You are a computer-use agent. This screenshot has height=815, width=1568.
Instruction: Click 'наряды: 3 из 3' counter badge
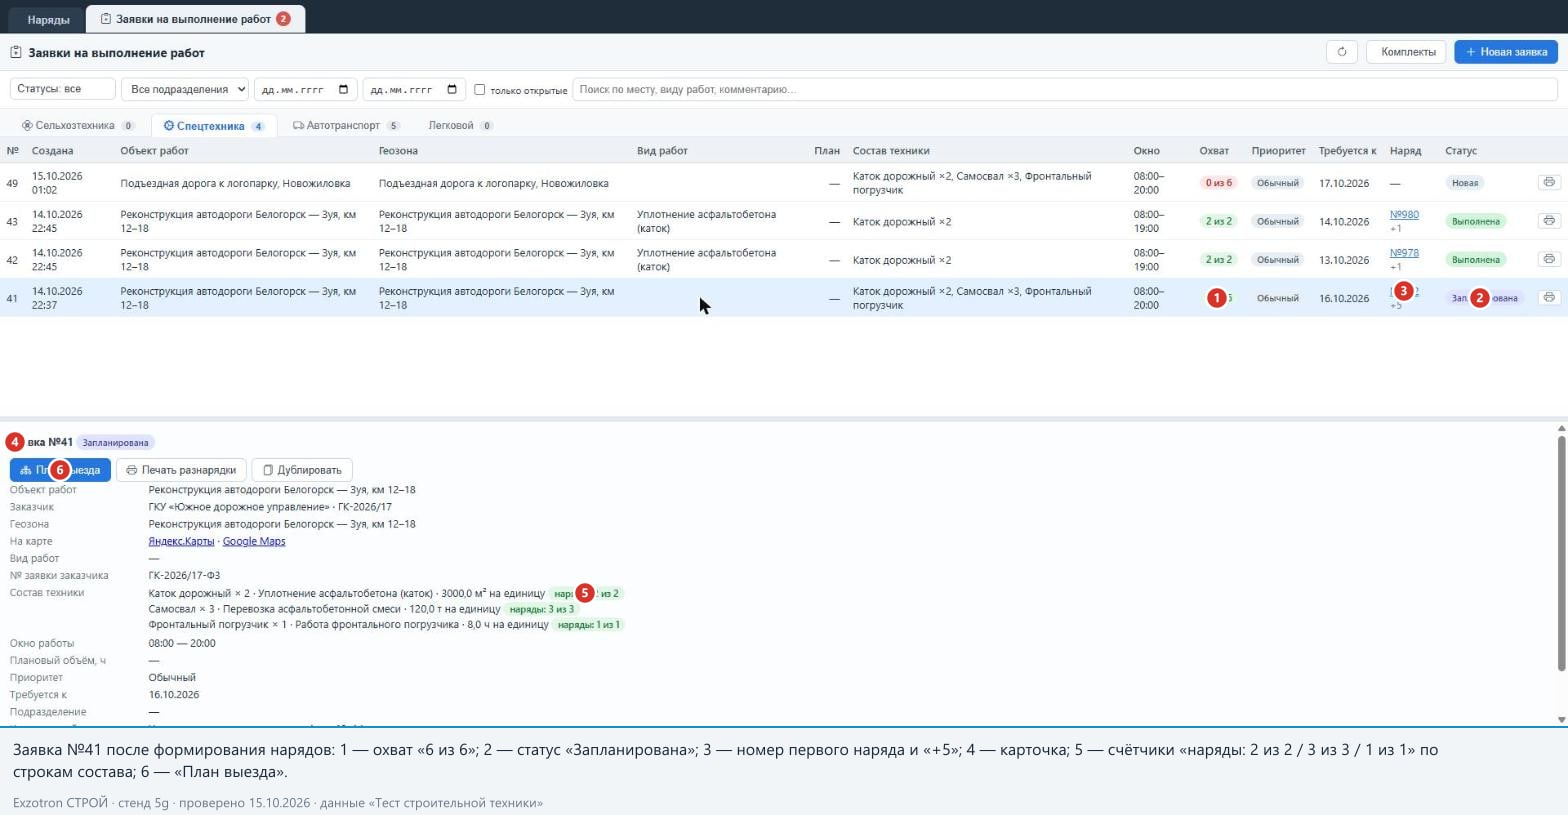(x=541, y=609)
